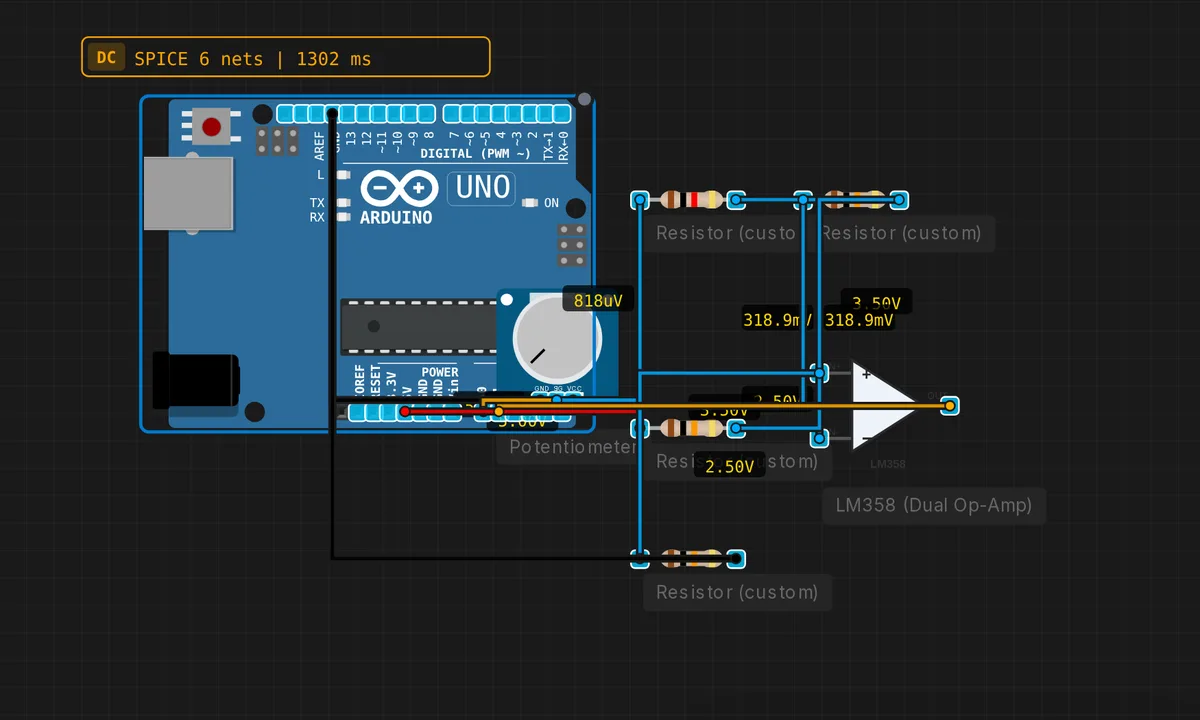Screen dimensions: 1200x720
Task: Select the Arduino black power jack
Action: tap(195, 380)
